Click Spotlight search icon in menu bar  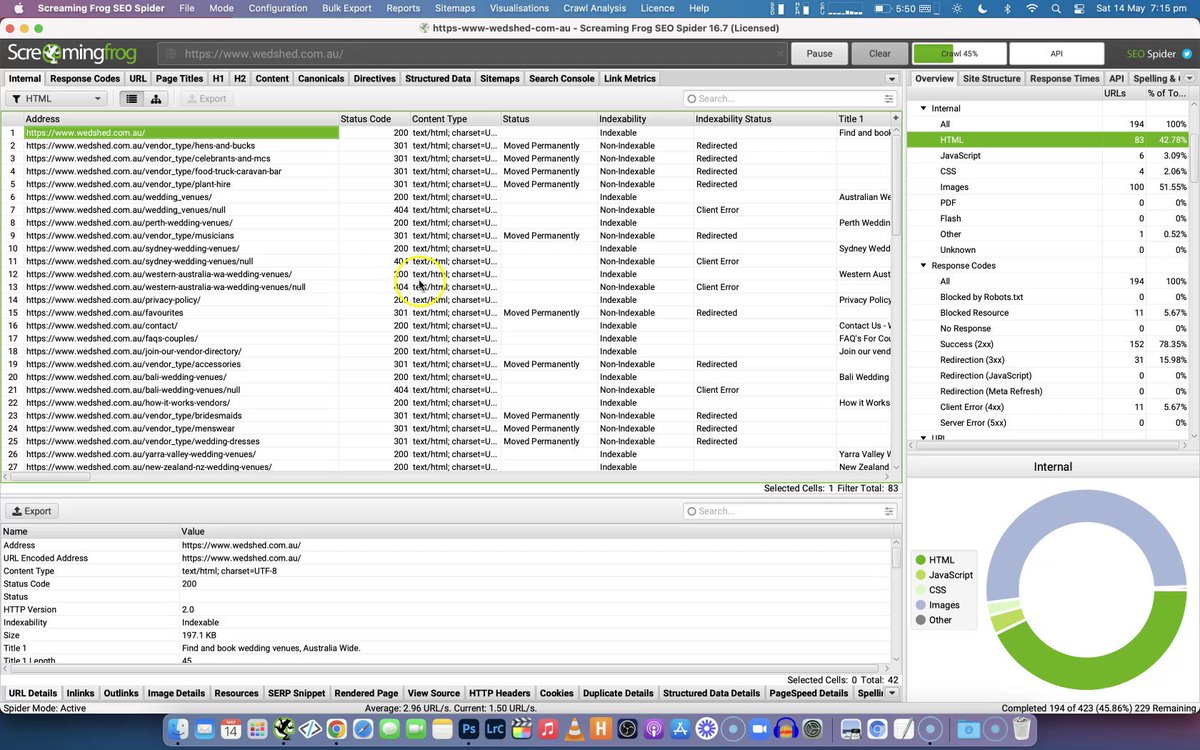1058,8
